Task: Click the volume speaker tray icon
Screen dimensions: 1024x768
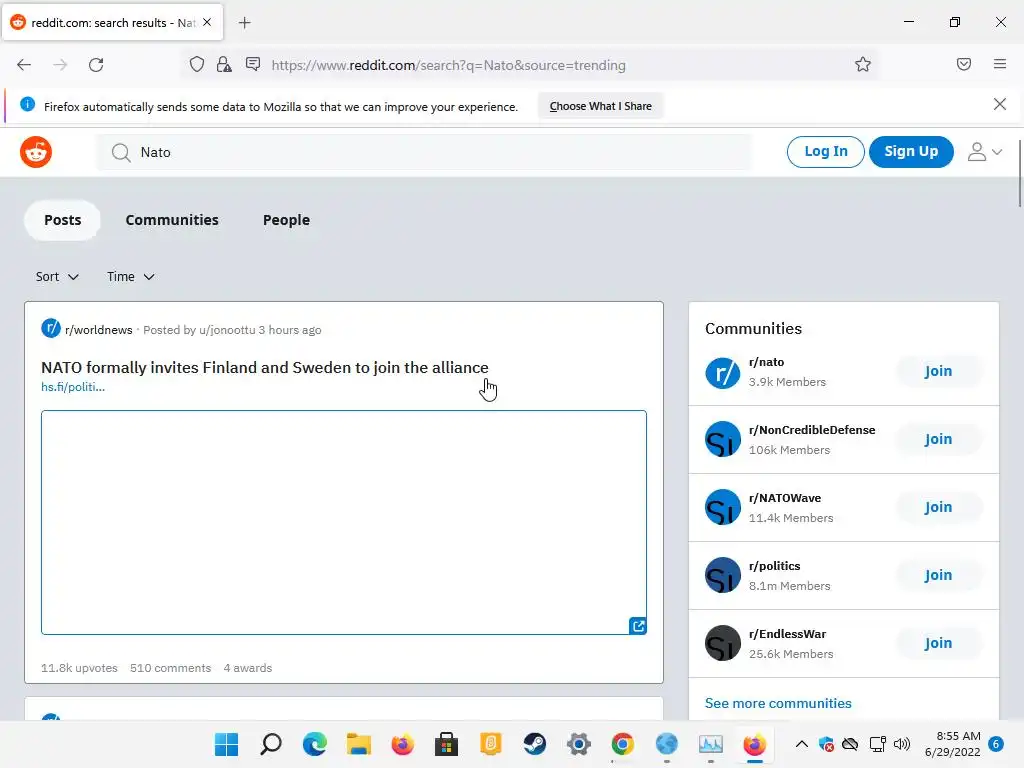Action: click(x=902, y=744)
